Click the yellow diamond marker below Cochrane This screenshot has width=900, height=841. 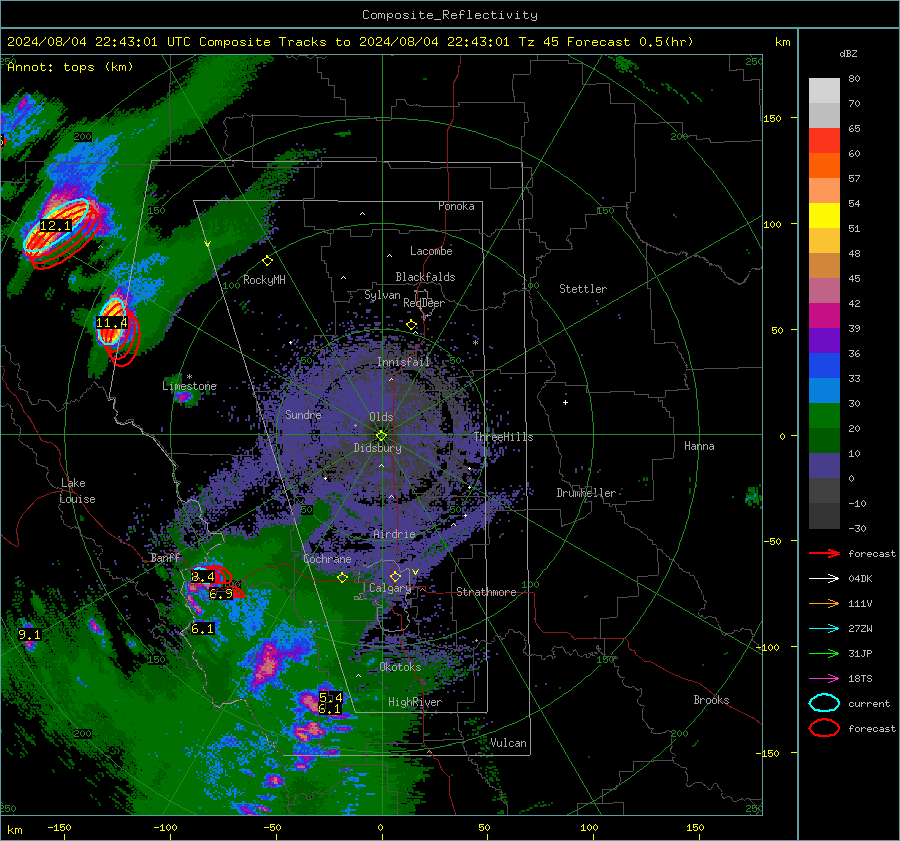342,577
